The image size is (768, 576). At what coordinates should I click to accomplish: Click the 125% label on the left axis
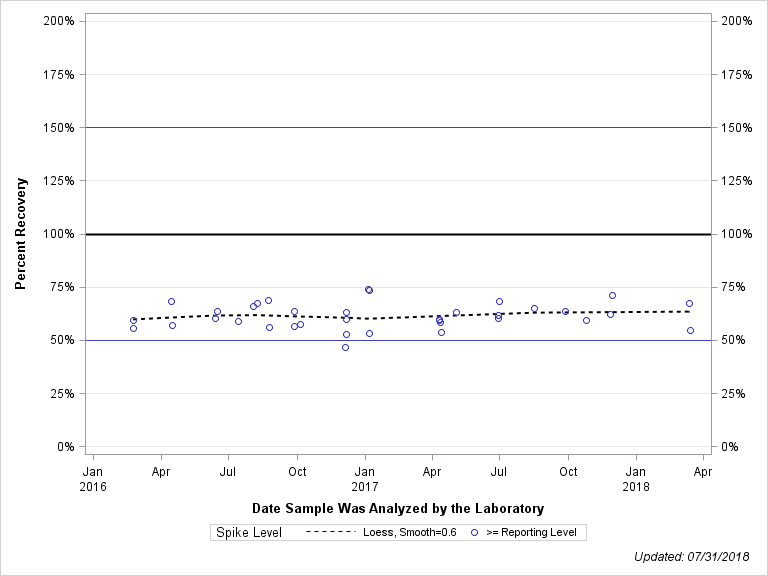pyautogui.click(x=59, y=181)
